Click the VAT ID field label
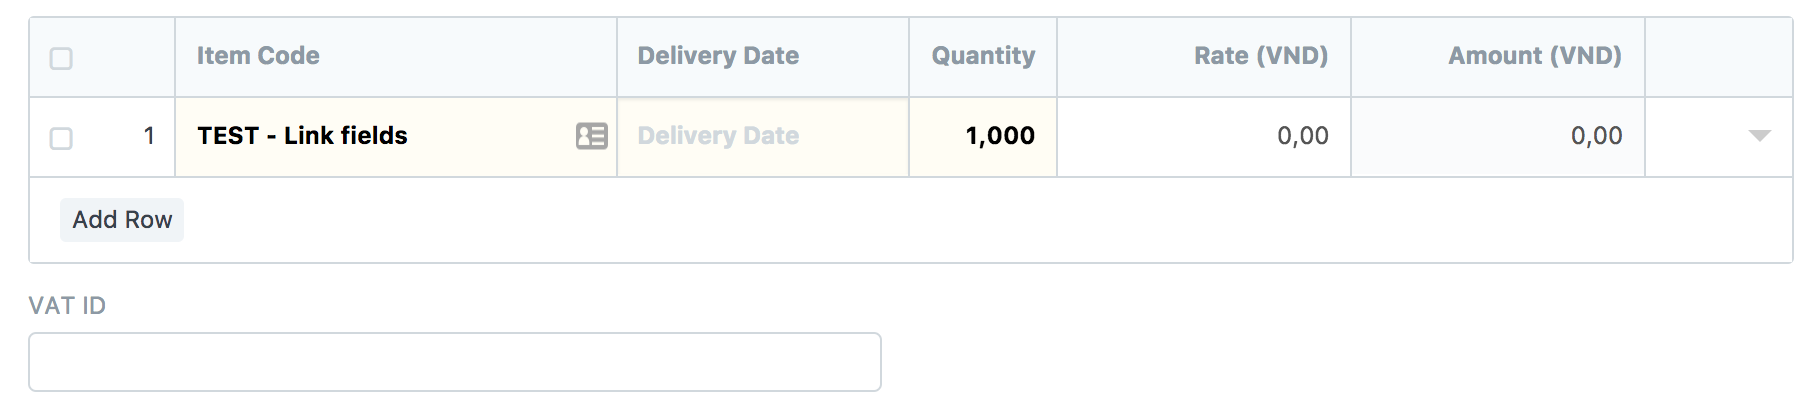The height and width of the screenshot is (418, 1818). [67, 306]
